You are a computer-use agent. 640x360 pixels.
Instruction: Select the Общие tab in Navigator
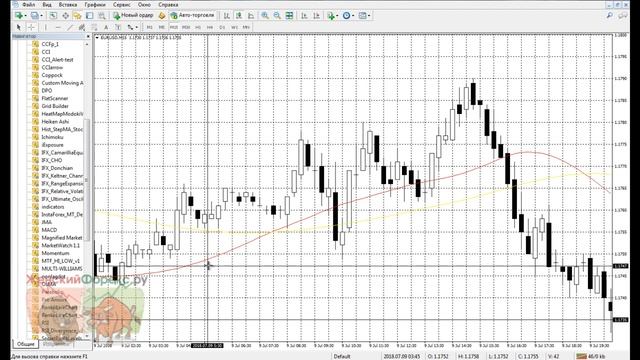click(25, 344)
